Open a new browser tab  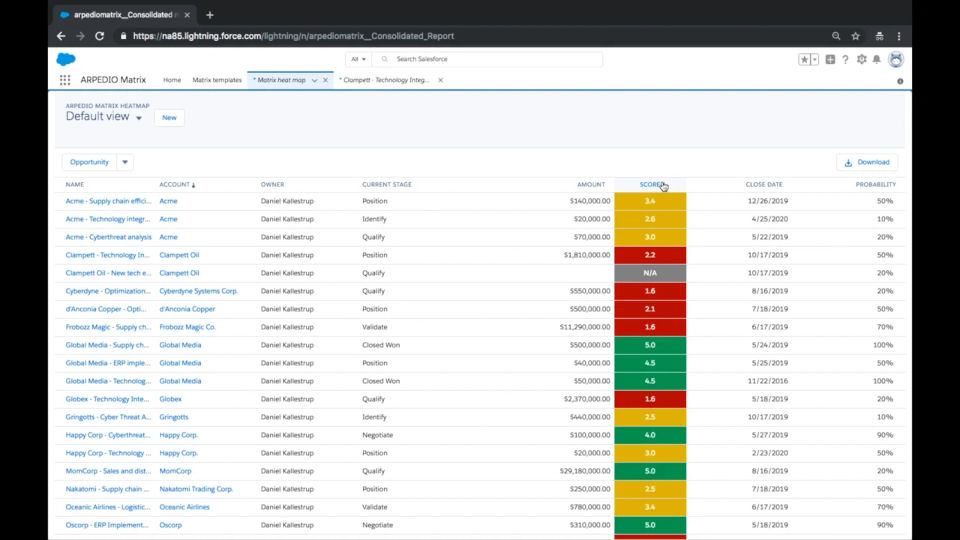click(209, 15)
